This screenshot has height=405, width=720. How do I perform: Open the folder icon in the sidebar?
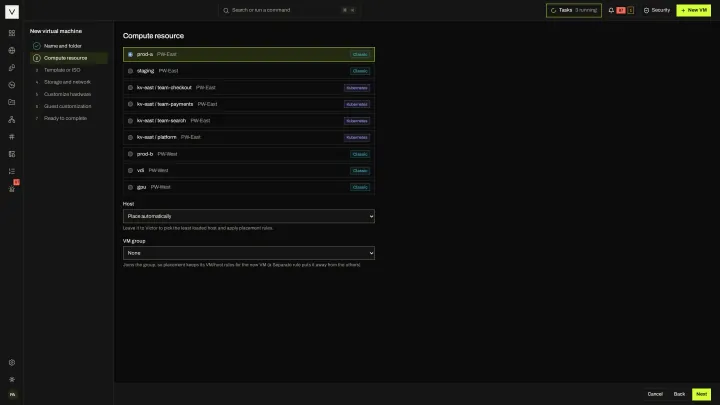click(x=12, y=102)
